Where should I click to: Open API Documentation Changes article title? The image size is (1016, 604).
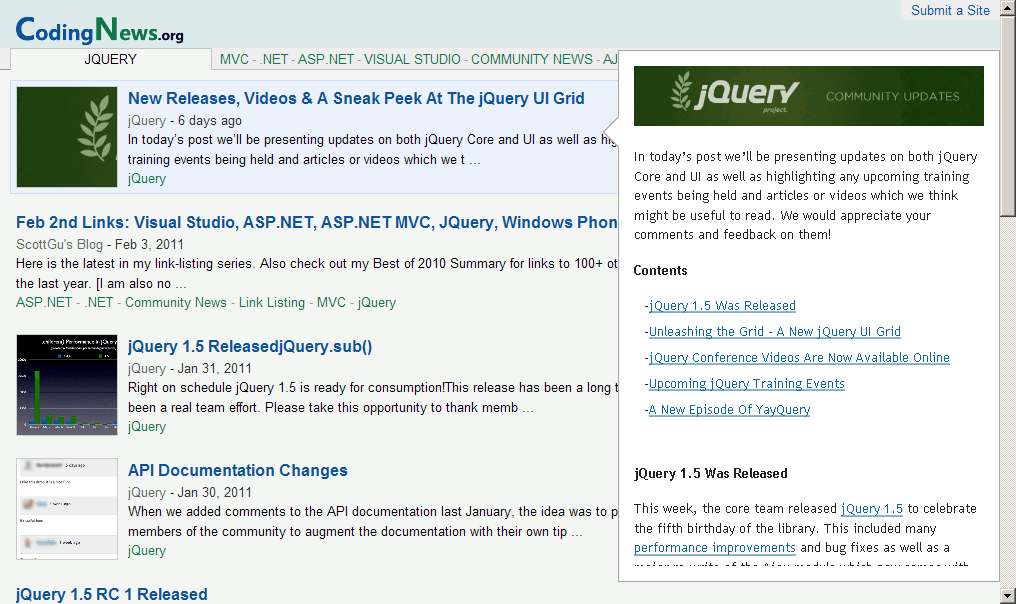237,470
